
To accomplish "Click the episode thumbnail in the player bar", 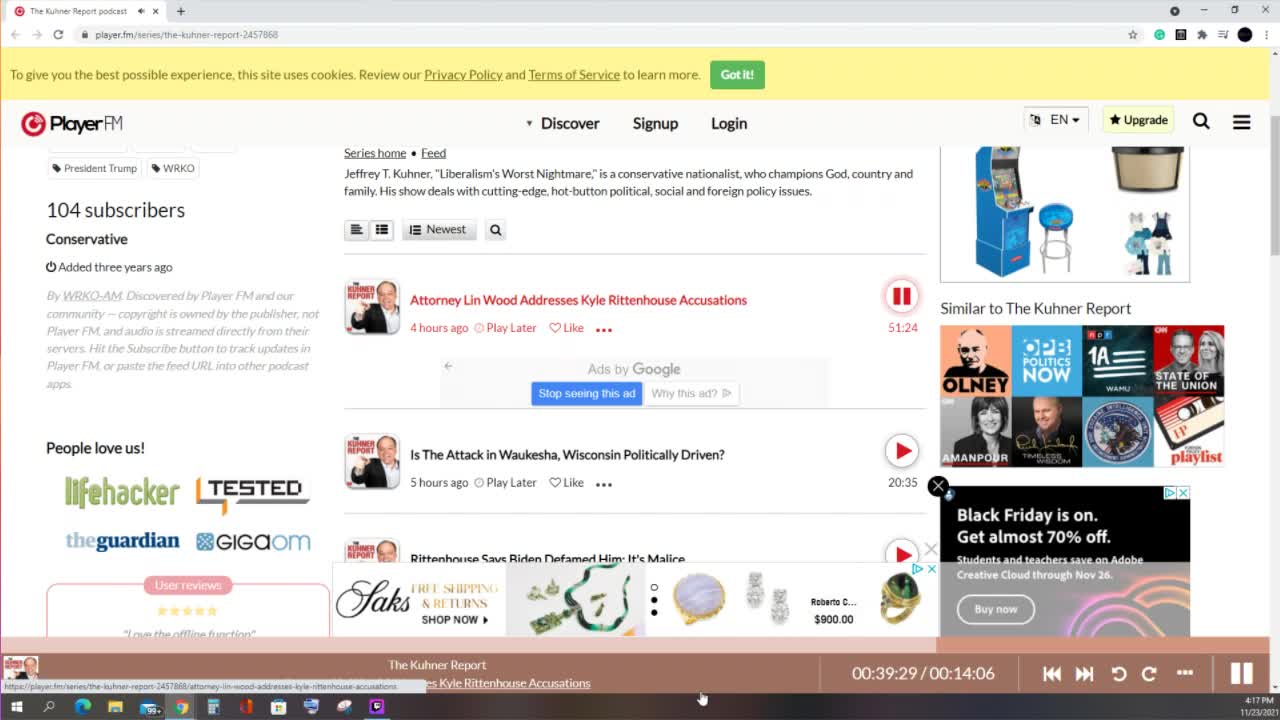I will tap(21, 667).
